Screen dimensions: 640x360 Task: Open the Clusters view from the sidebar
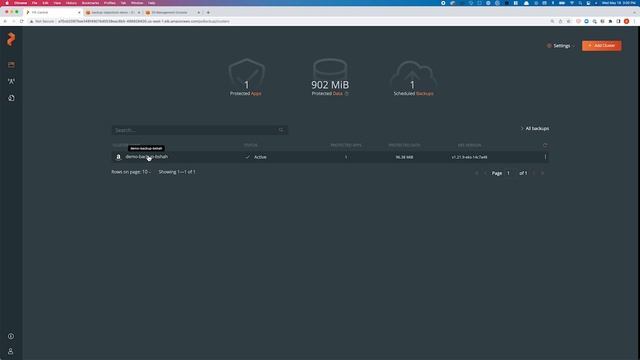pyautogui.click(x=11, y=65)
